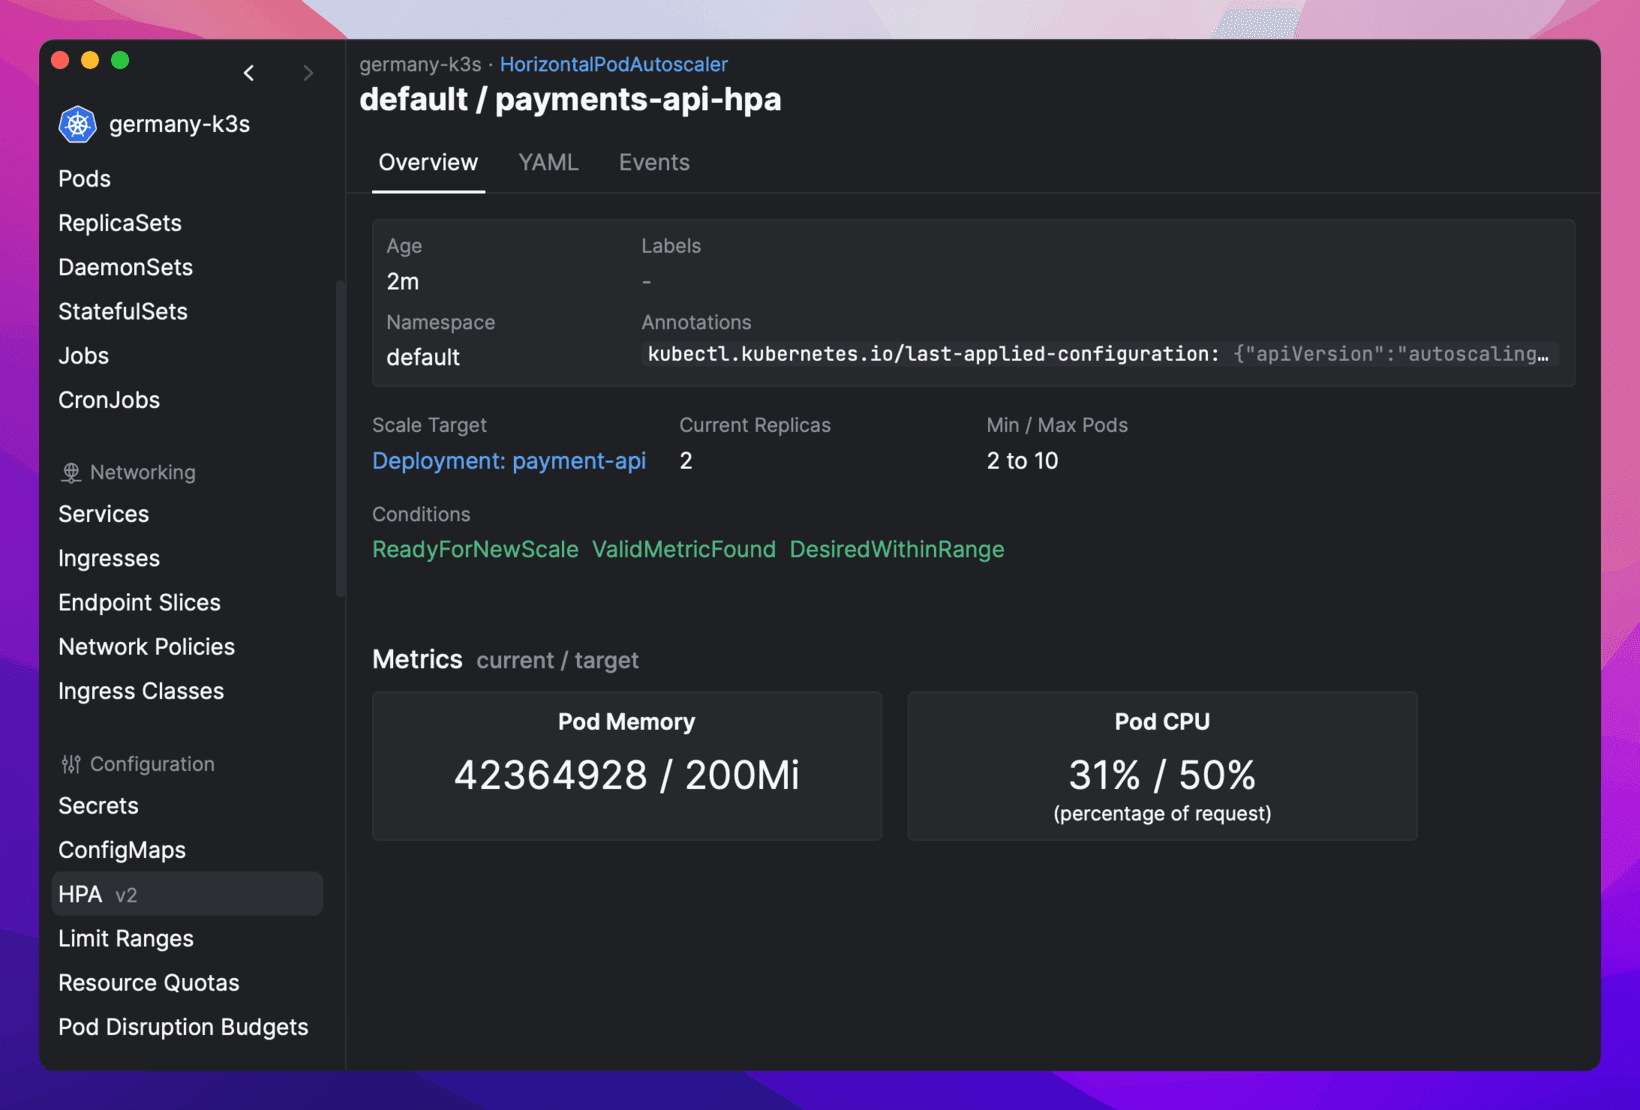Switch to the YAML tab
The image size is (1640, 1110).
pos(548,162)
